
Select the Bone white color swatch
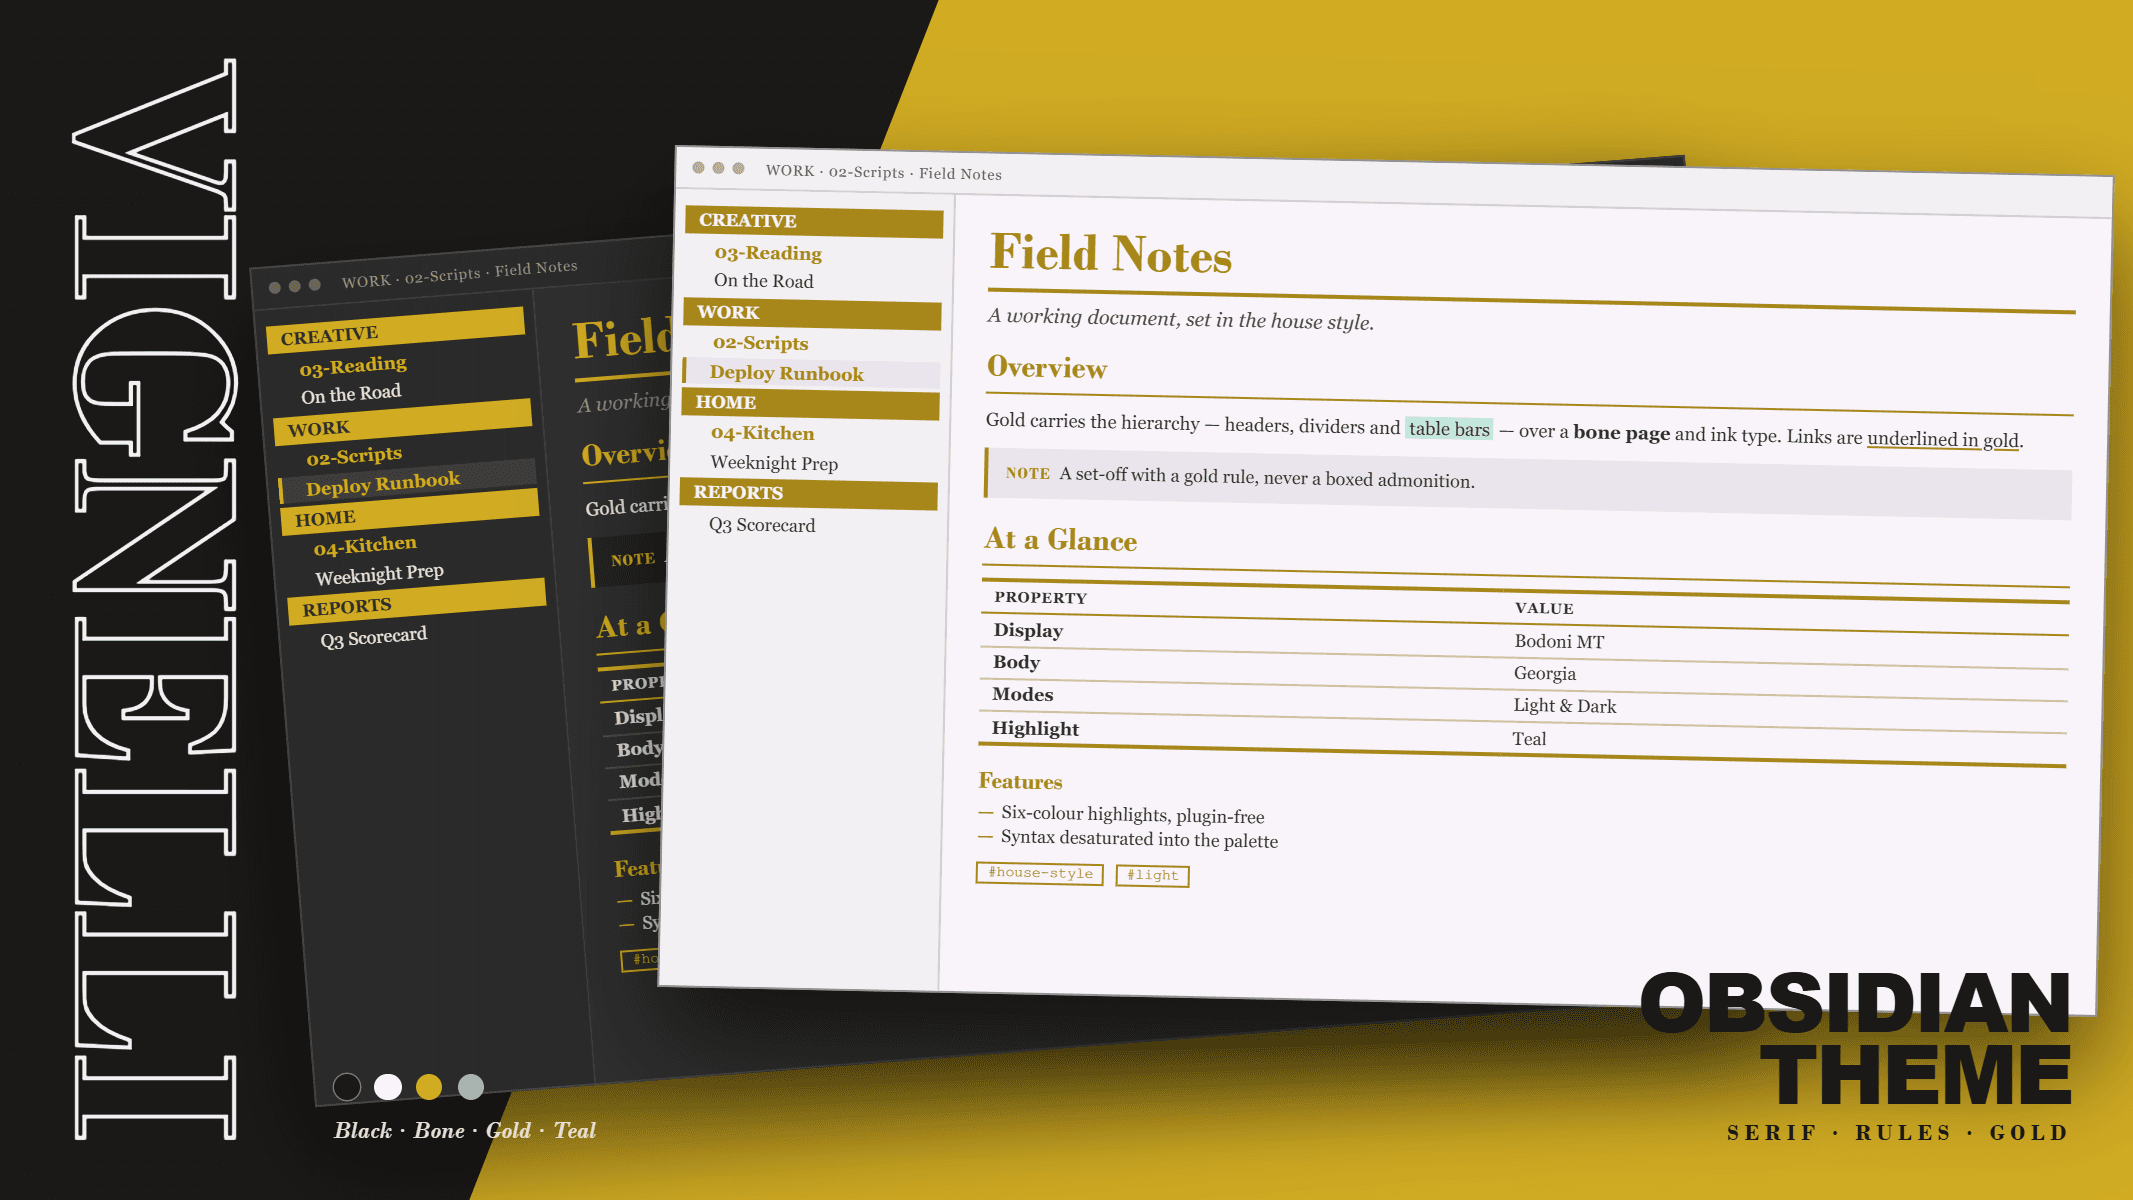(x=388, y=1086)
